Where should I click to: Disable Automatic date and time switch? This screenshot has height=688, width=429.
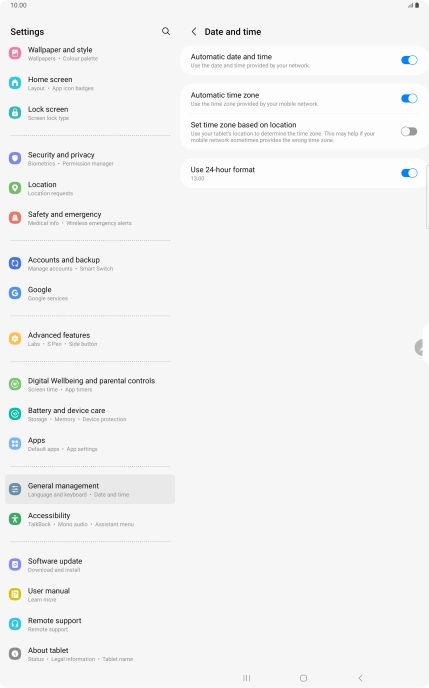click(409, 60)
